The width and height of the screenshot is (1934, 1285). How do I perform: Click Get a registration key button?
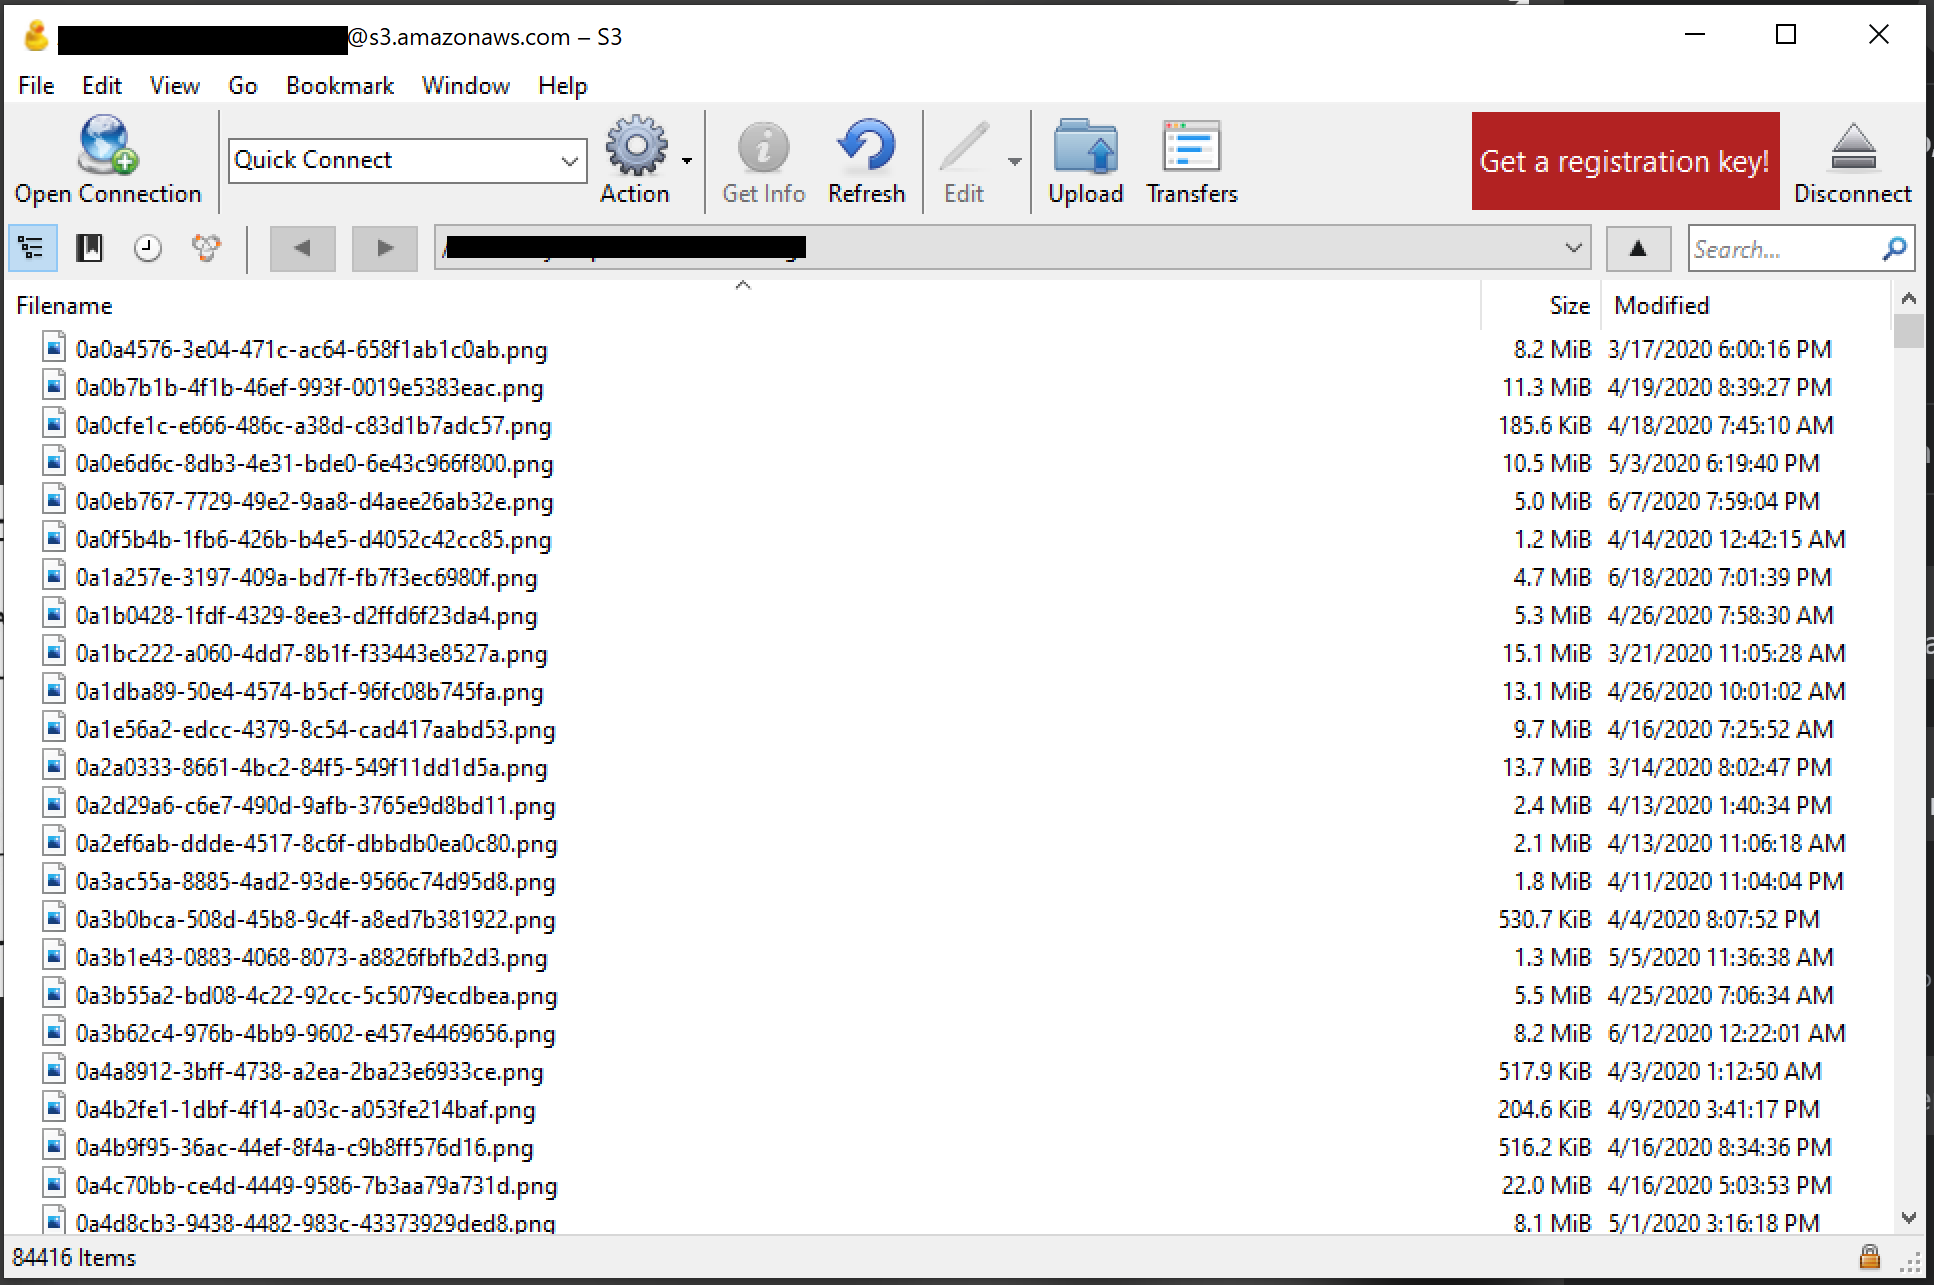click(1624, 161)
